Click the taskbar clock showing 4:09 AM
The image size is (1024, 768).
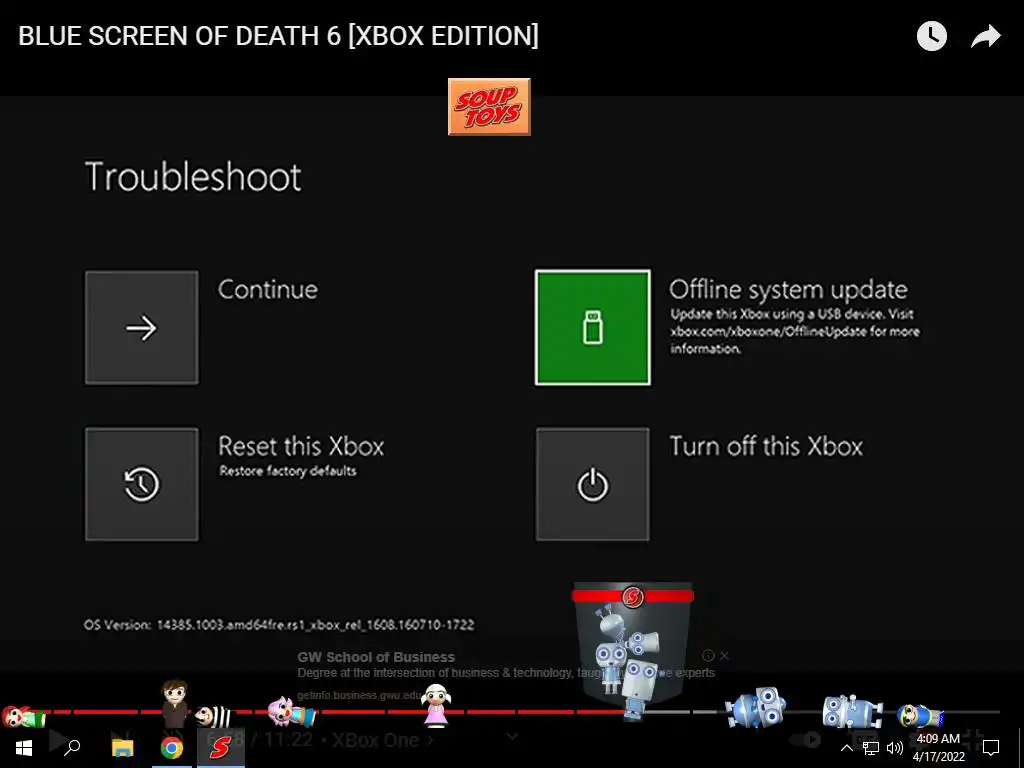[x=938, y=748]
